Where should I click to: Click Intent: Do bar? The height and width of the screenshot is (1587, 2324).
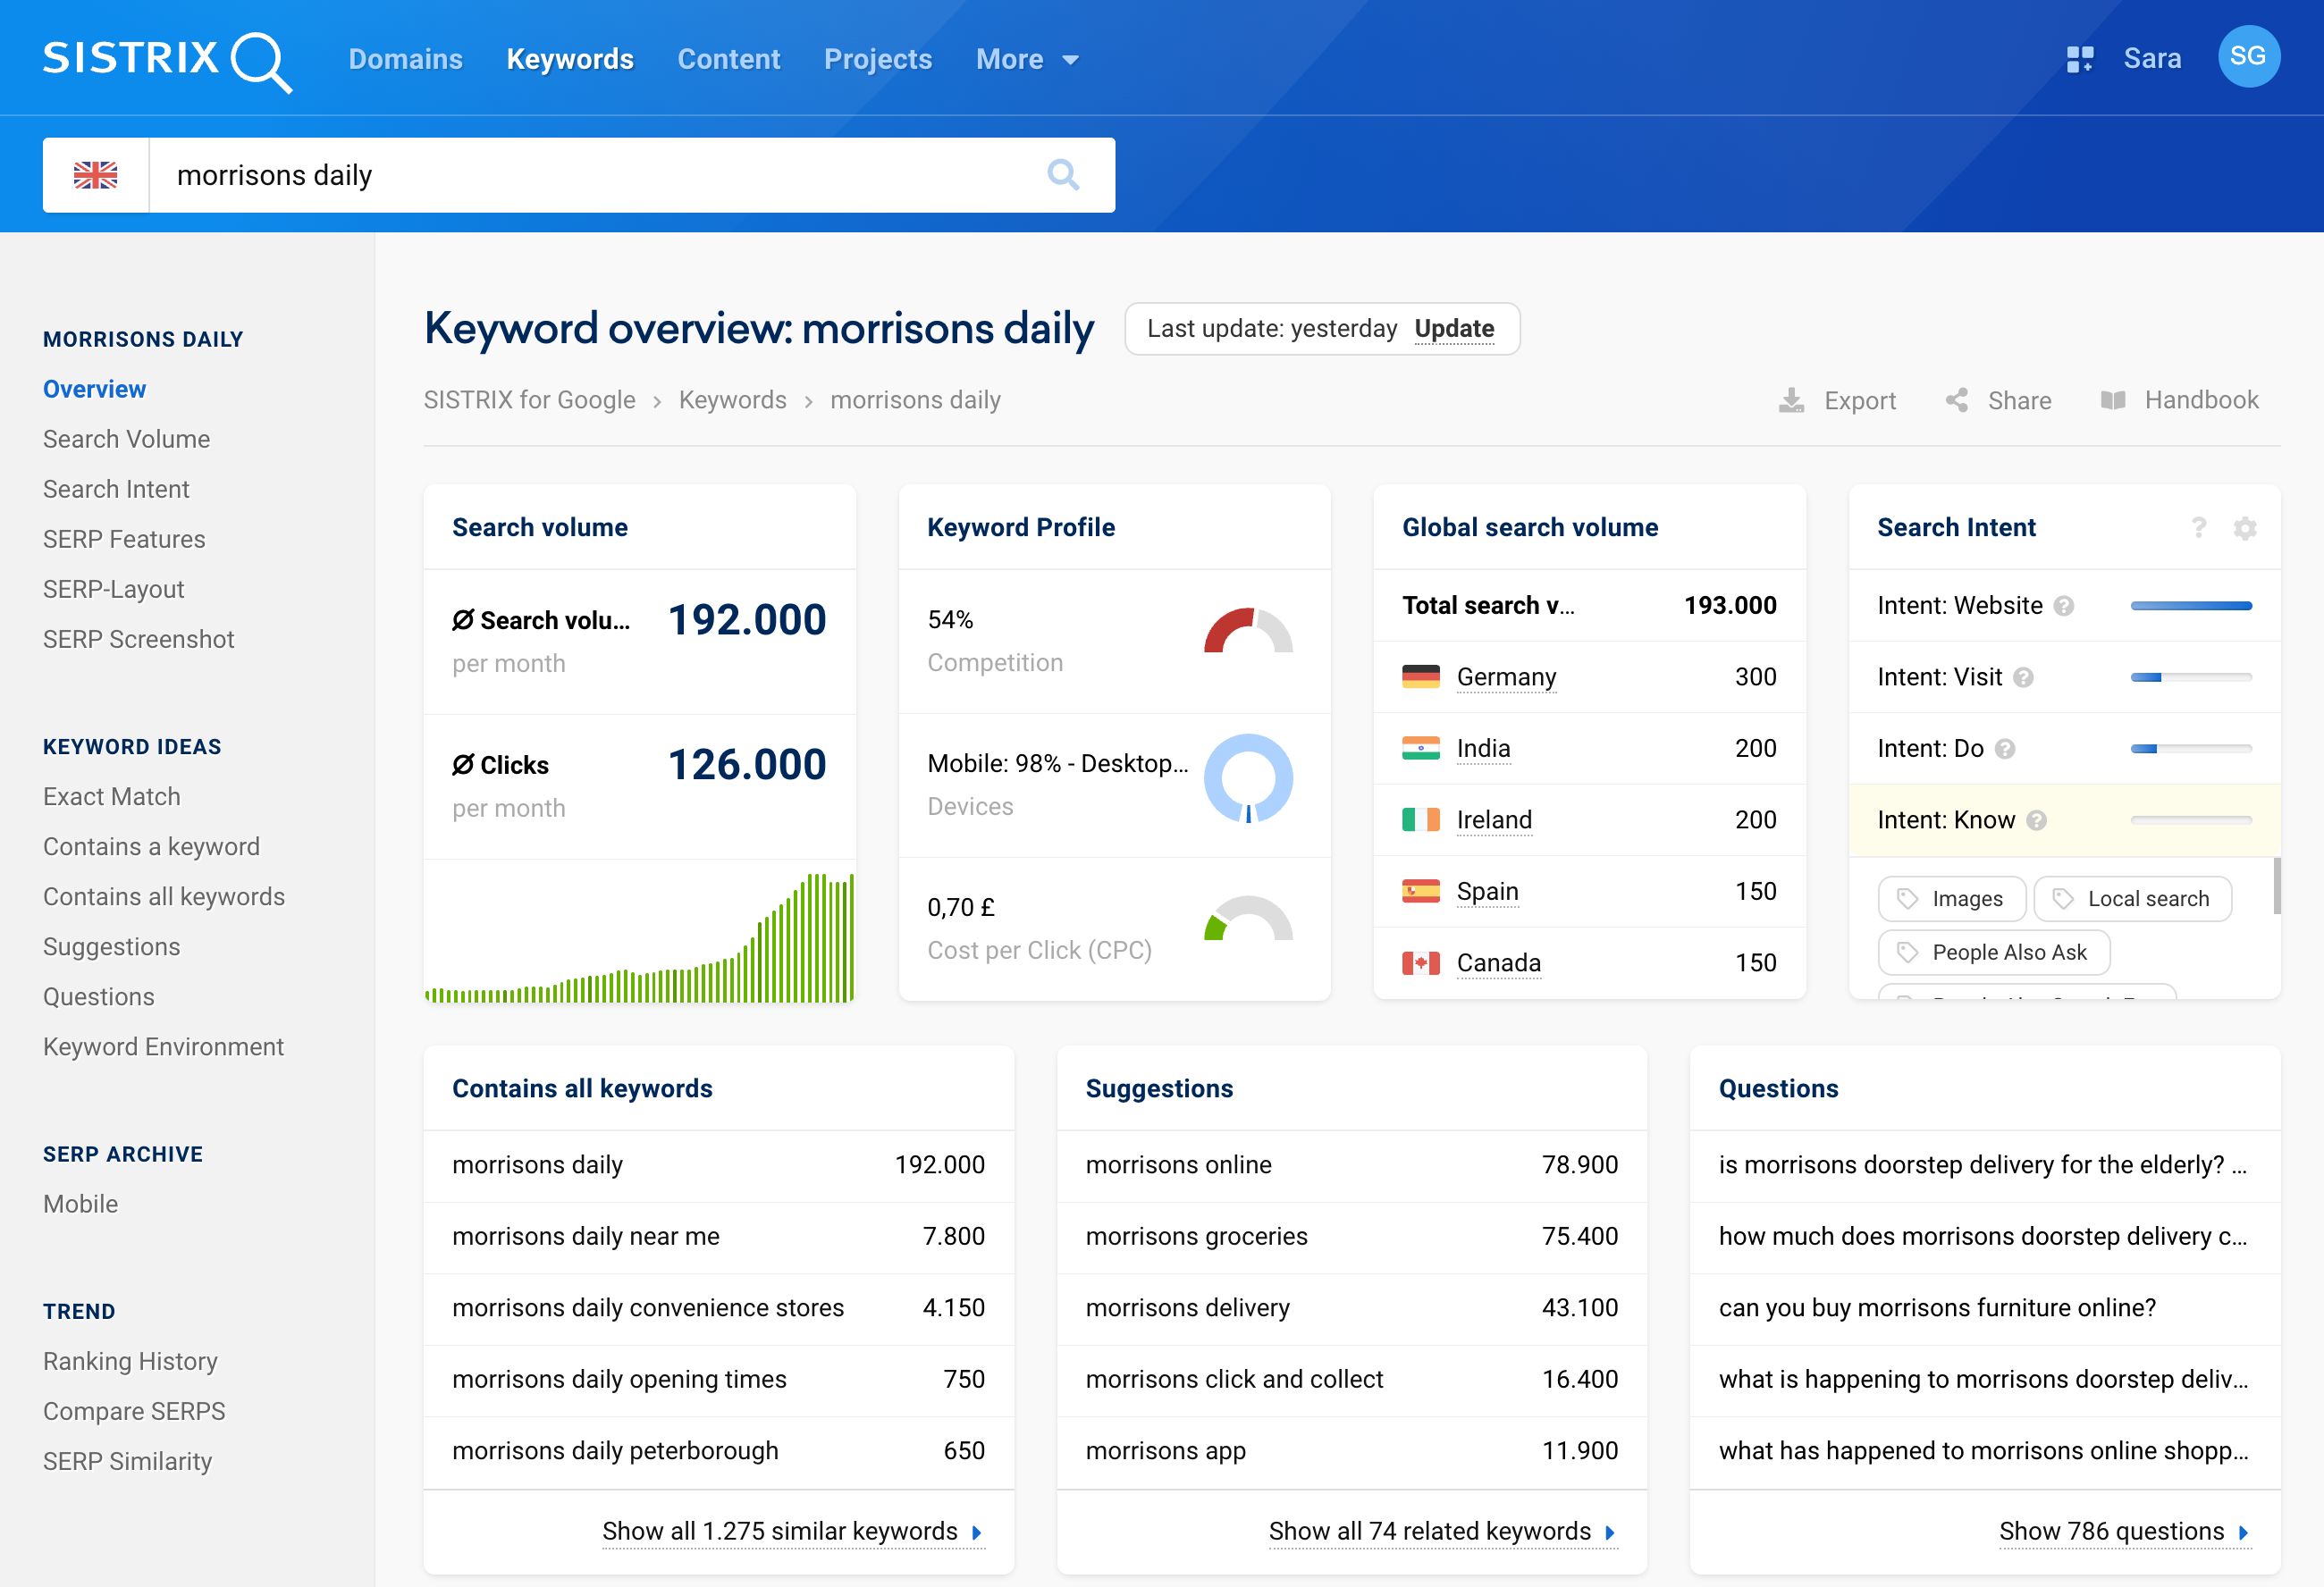pos(2190,749)
